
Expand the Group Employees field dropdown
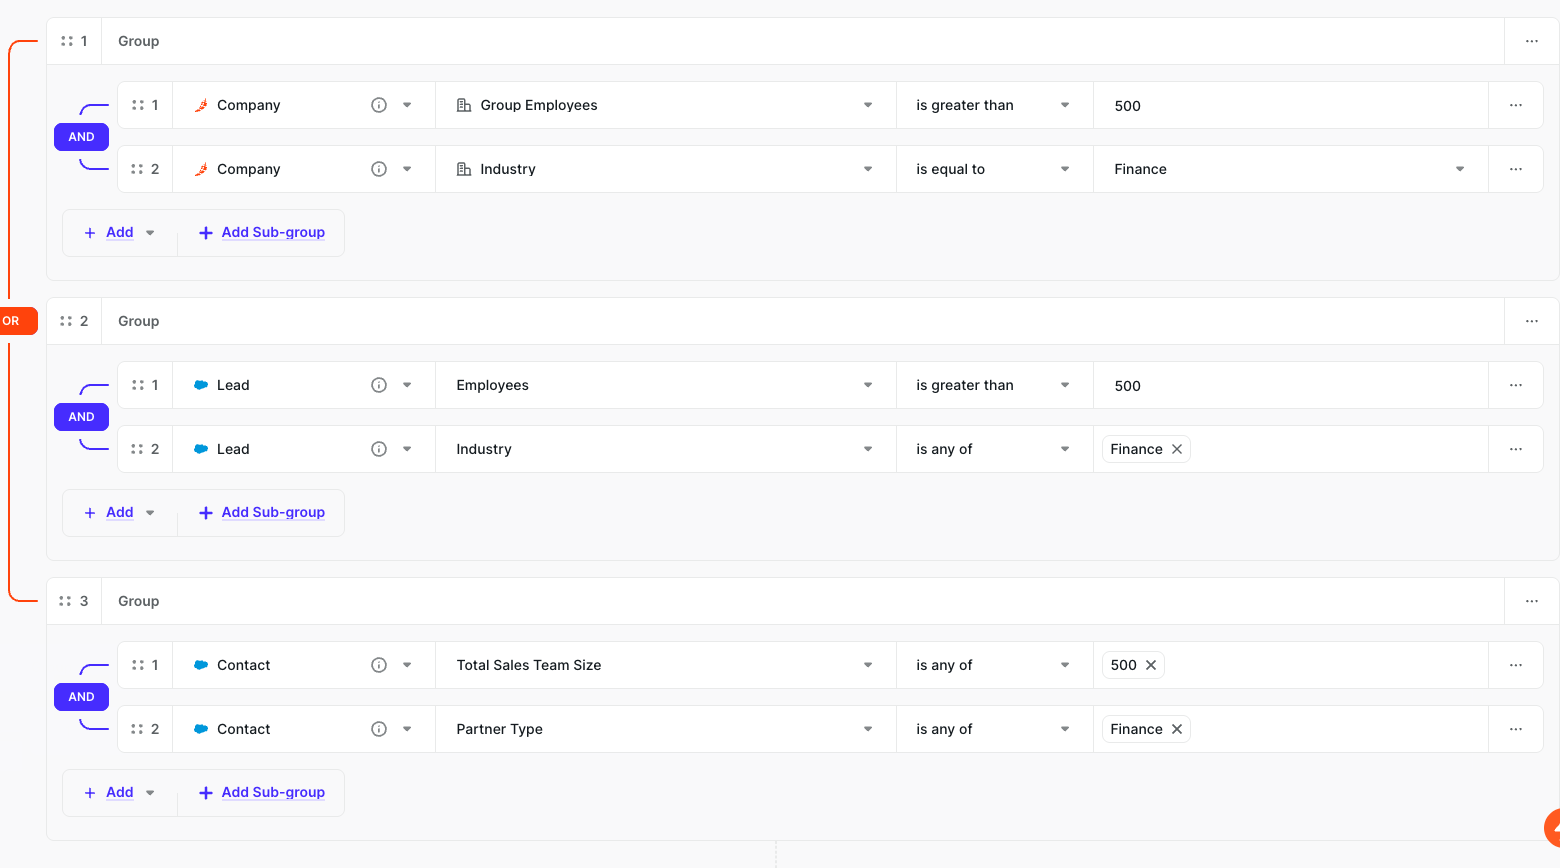[867, 105]
